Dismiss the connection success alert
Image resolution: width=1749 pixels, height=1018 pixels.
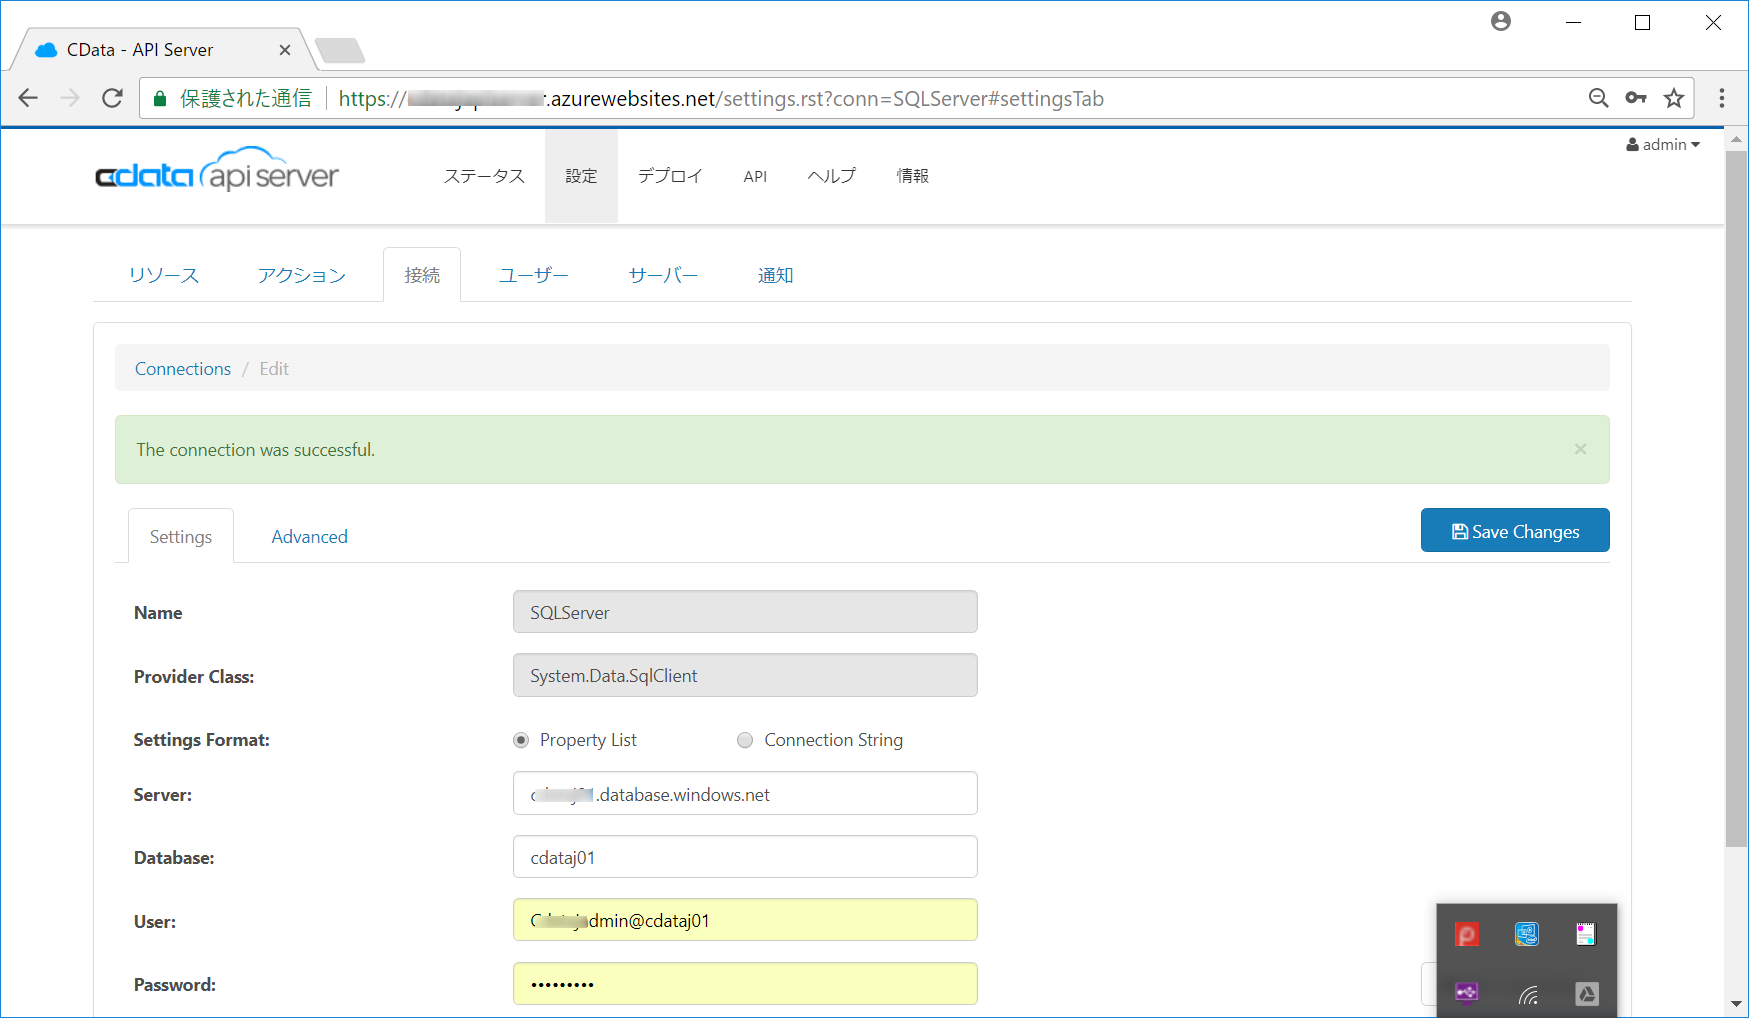[x=1580, y=449]
